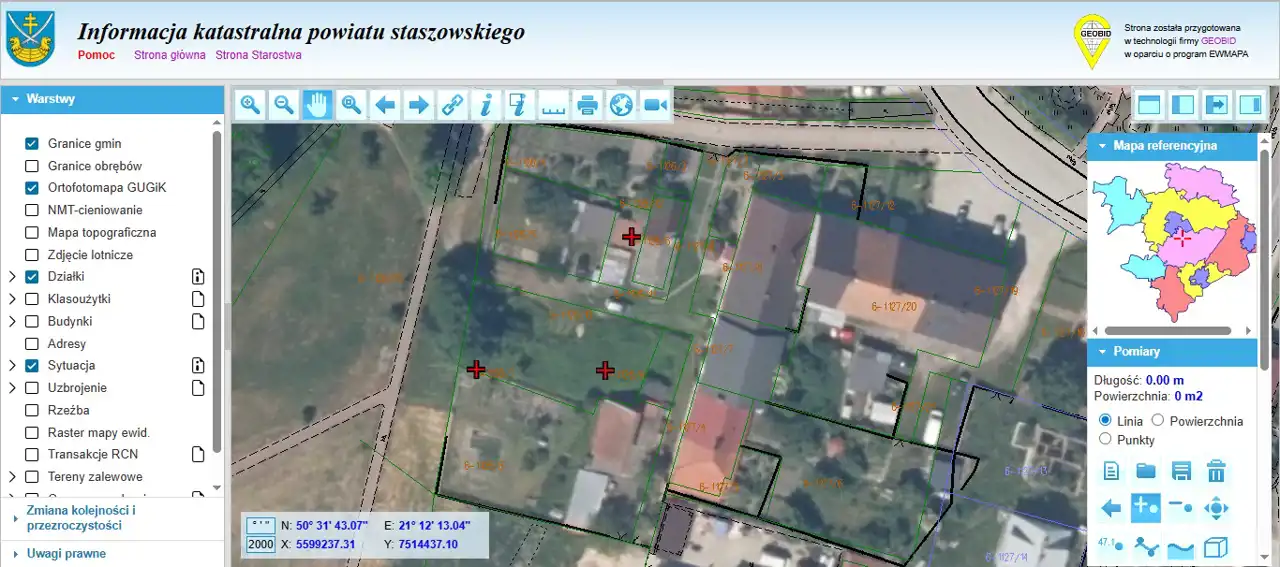Expand the Sytuacja layer group
Viewport: 1280px width, 567px height.
coord(12,366)
